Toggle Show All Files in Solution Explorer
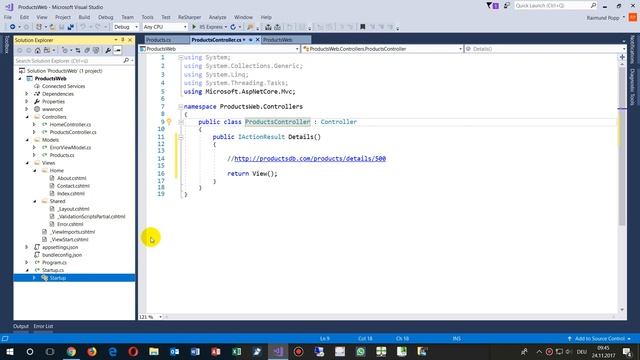Screen dimensions: 640x360 (x=96, y=50)
